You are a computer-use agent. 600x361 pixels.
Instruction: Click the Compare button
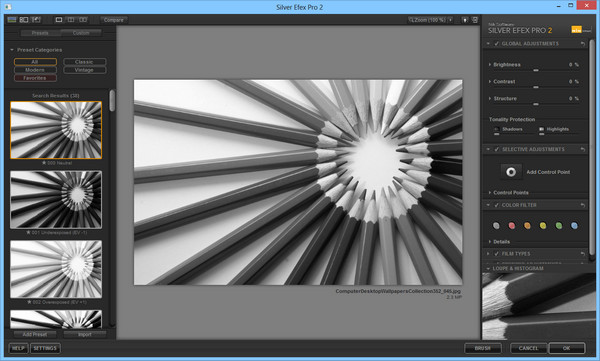114,20
